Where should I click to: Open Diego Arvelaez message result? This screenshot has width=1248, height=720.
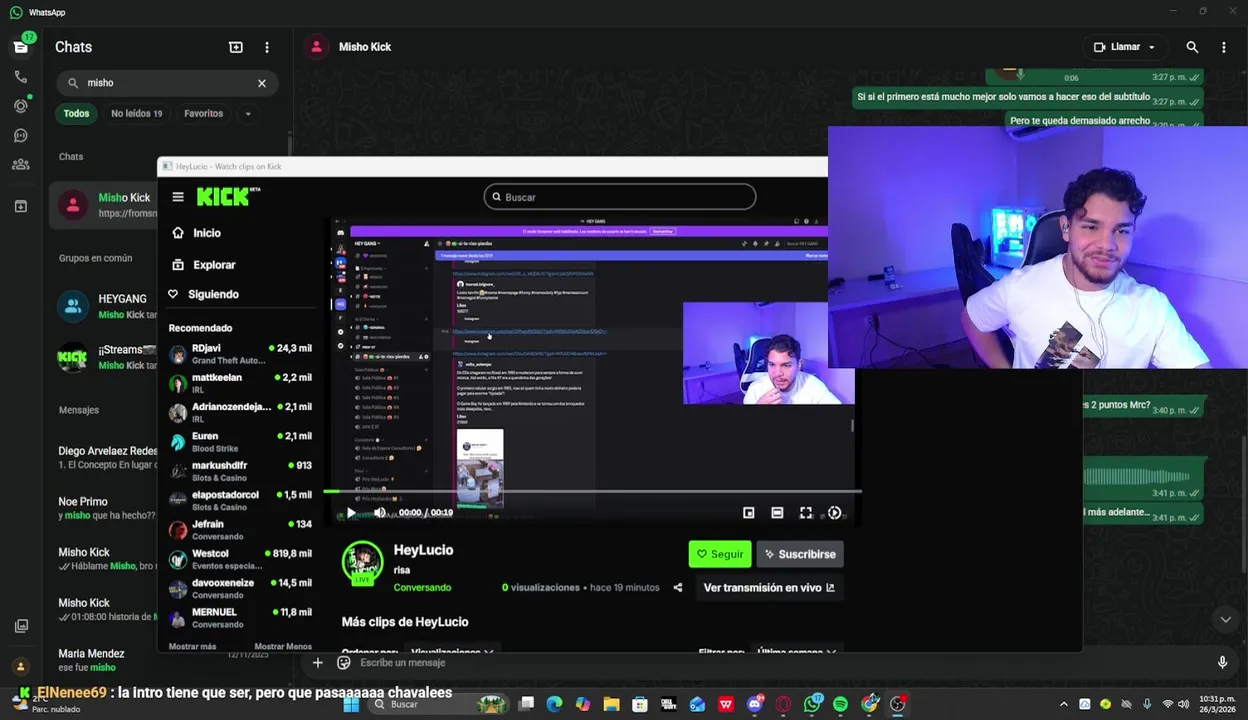pos(106,458)
